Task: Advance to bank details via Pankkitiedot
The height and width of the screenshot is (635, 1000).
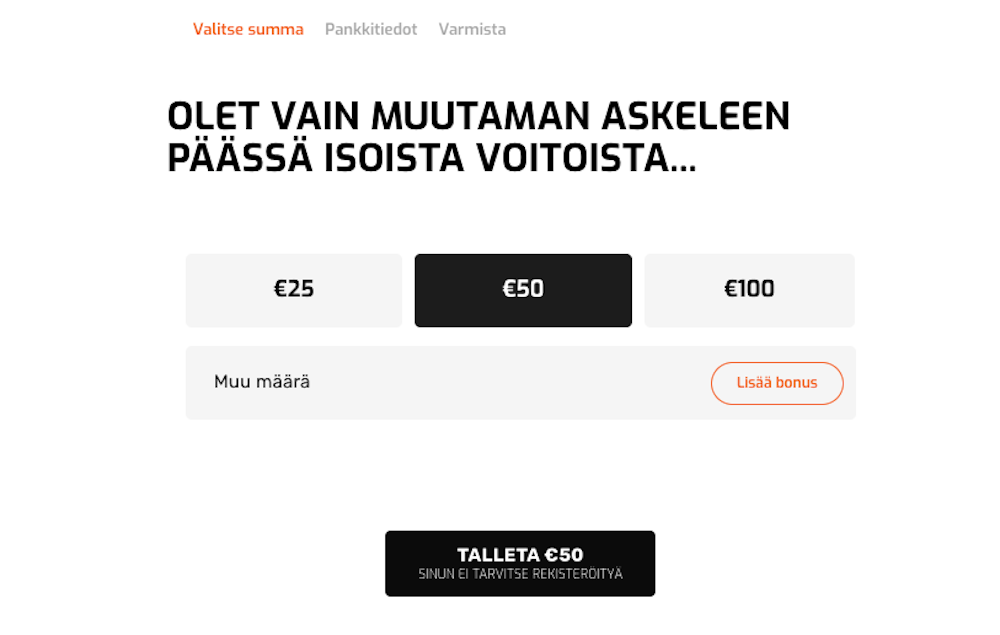Action: pos(371,29)
